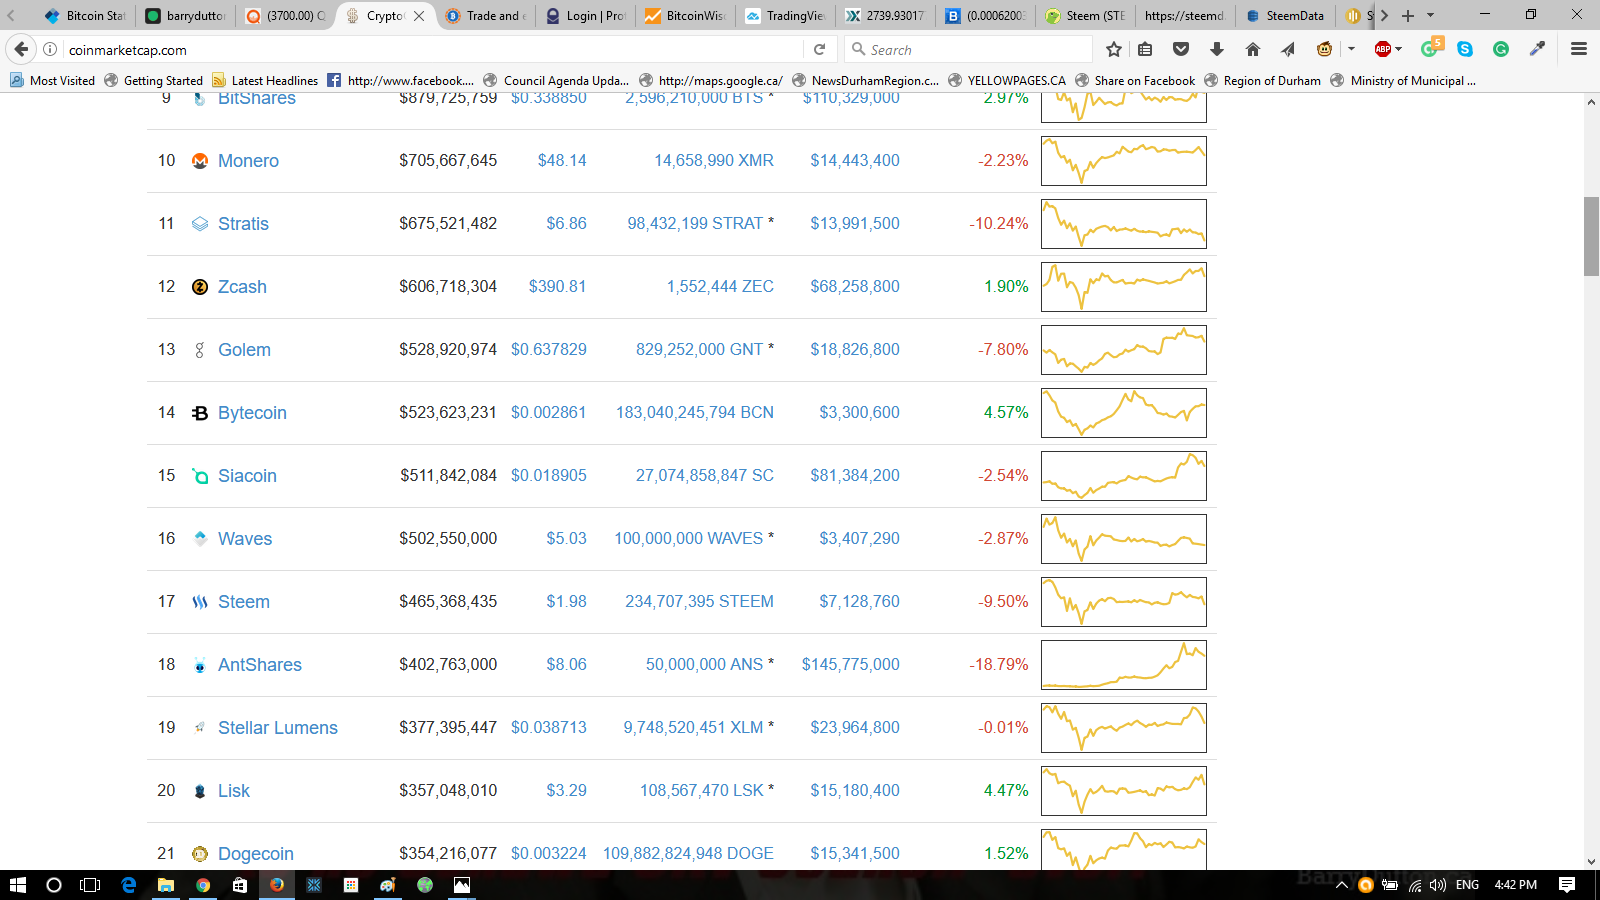Click Lisk price $3.29
Viewport: 1600px width, 900px height.
tap(566, 790)
